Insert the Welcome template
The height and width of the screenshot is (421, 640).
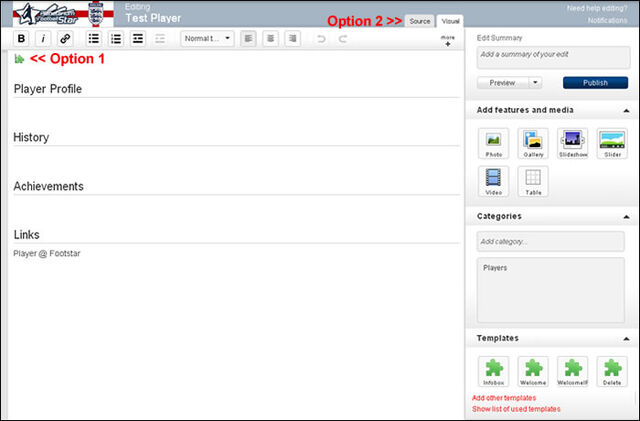[x=533, y=372]
